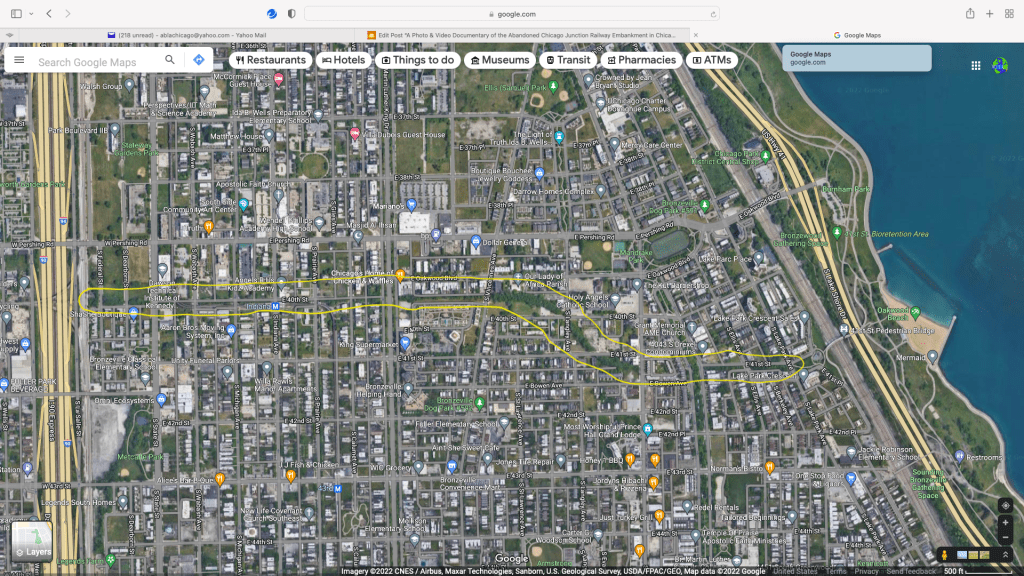Click the Safari Share icon
This screenshot has width=1024, height=576.
click(970, 14)
